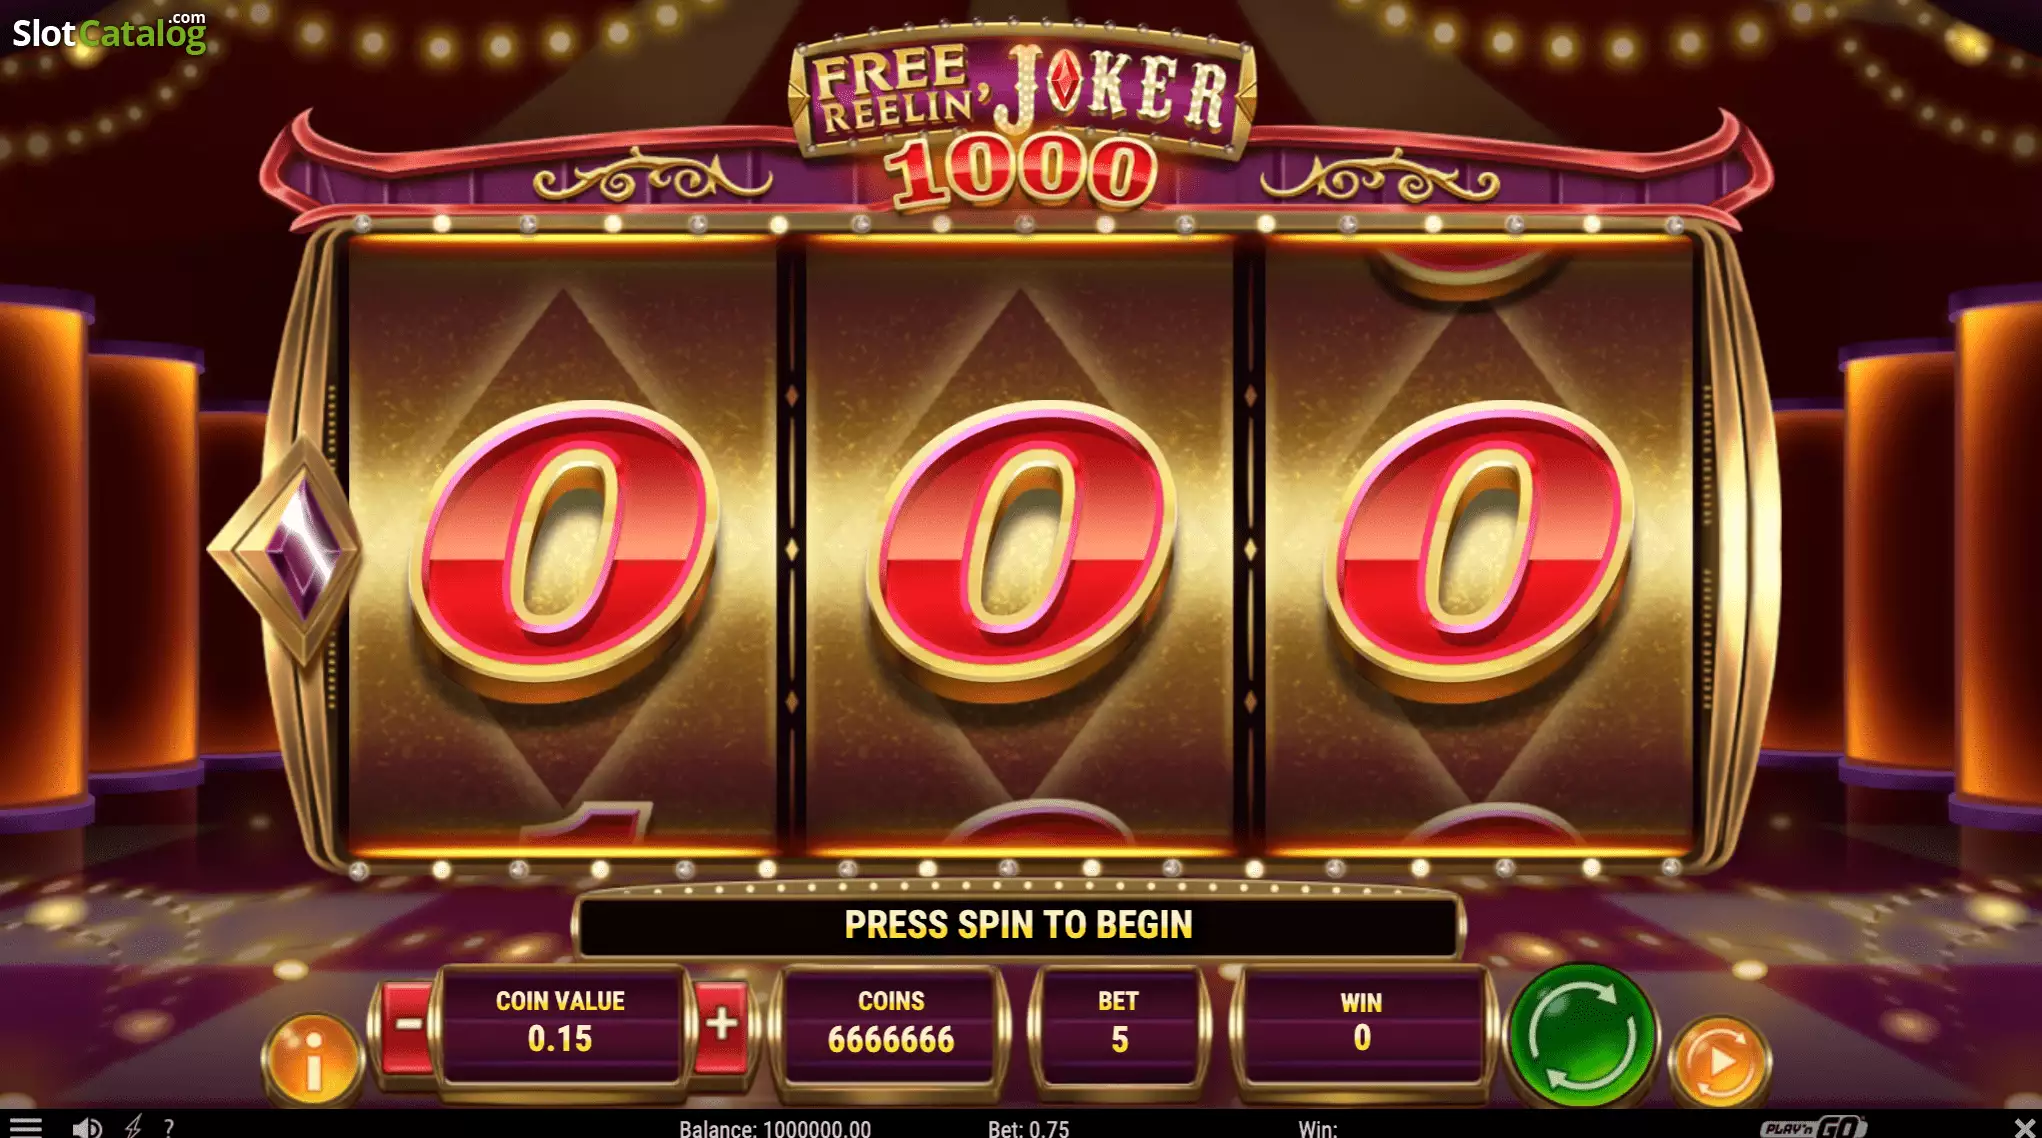Open help with the question mark icon
The image size is (2042, 1138).
coord(168,1127)
